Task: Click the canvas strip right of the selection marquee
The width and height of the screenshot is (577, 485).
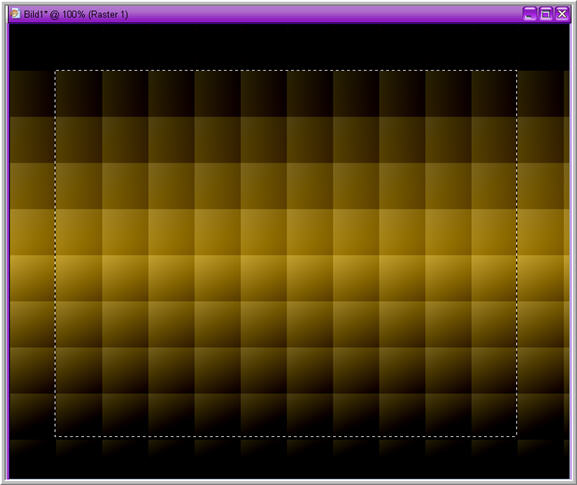Action: click(543, 254)
